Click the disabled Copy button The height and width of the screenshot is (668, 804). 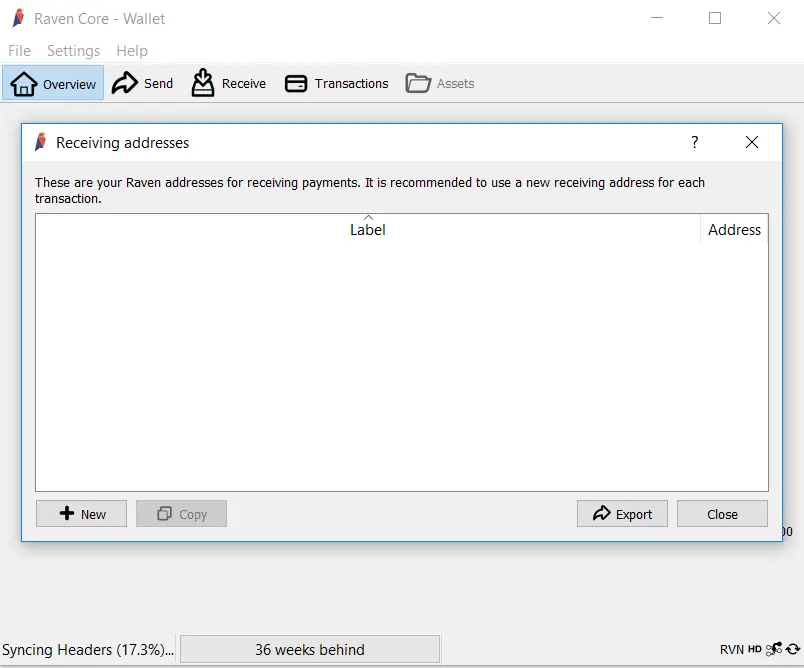[x=182, y=514]
